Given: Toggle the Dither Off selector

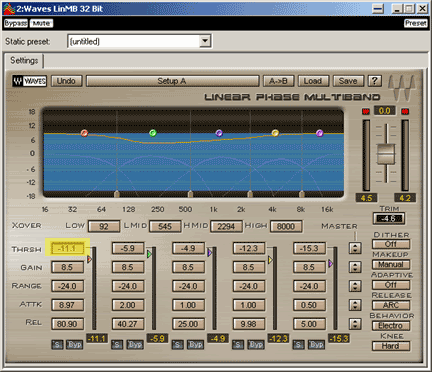Looking at the screenshot, I should coord(391,244).
